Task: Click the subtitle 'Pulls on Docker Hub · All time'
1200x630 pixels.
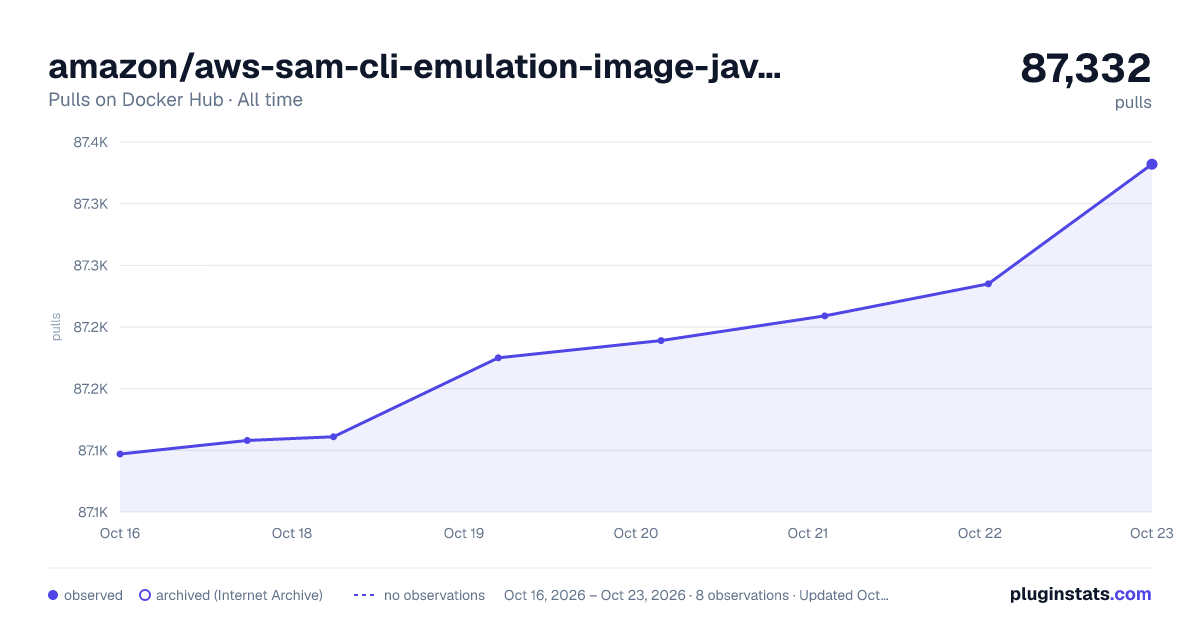Action: pos(175,100)
